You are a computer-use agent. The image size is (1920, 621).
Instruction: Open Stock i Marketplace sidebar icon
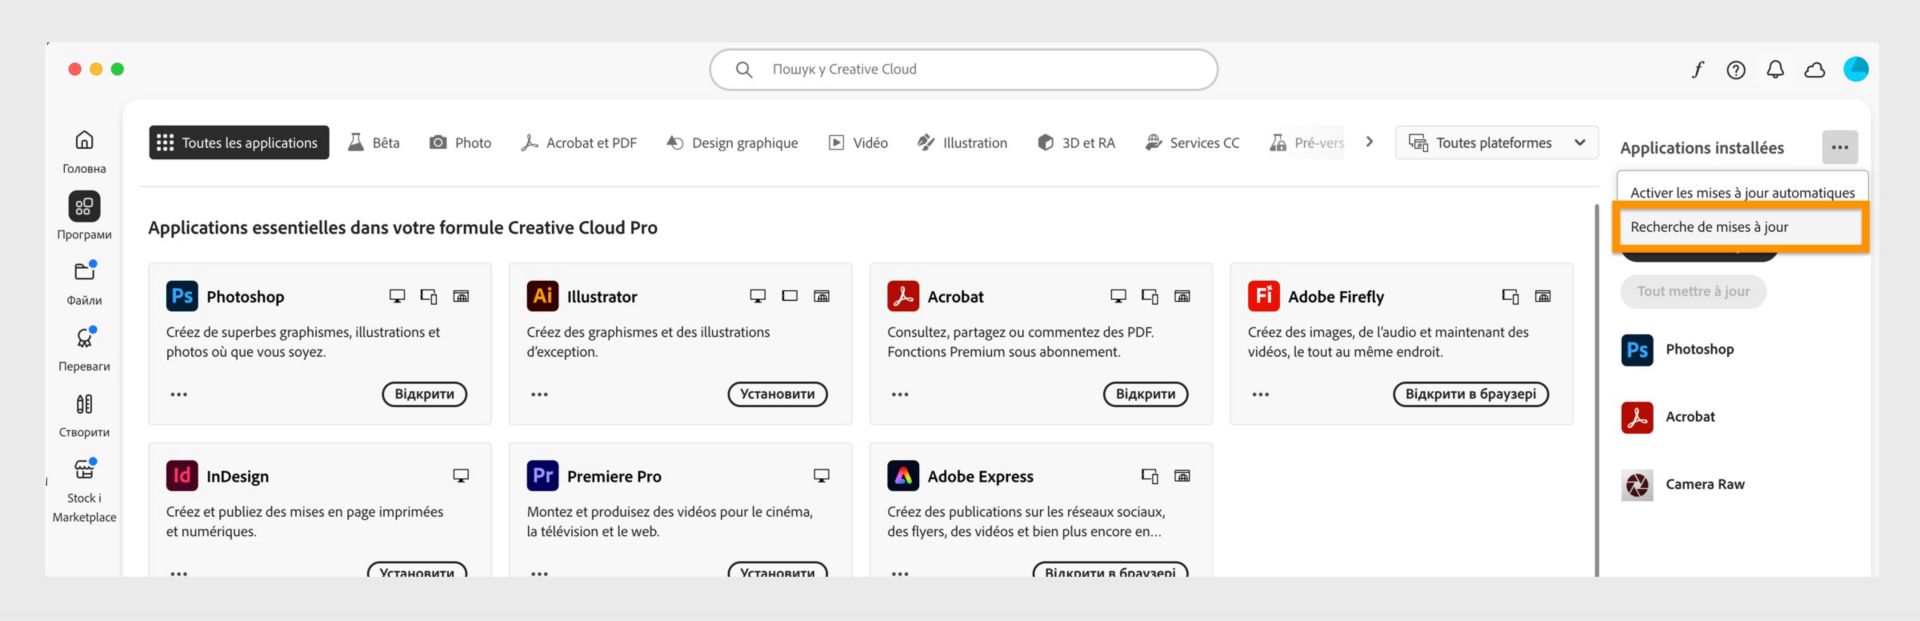84,469
